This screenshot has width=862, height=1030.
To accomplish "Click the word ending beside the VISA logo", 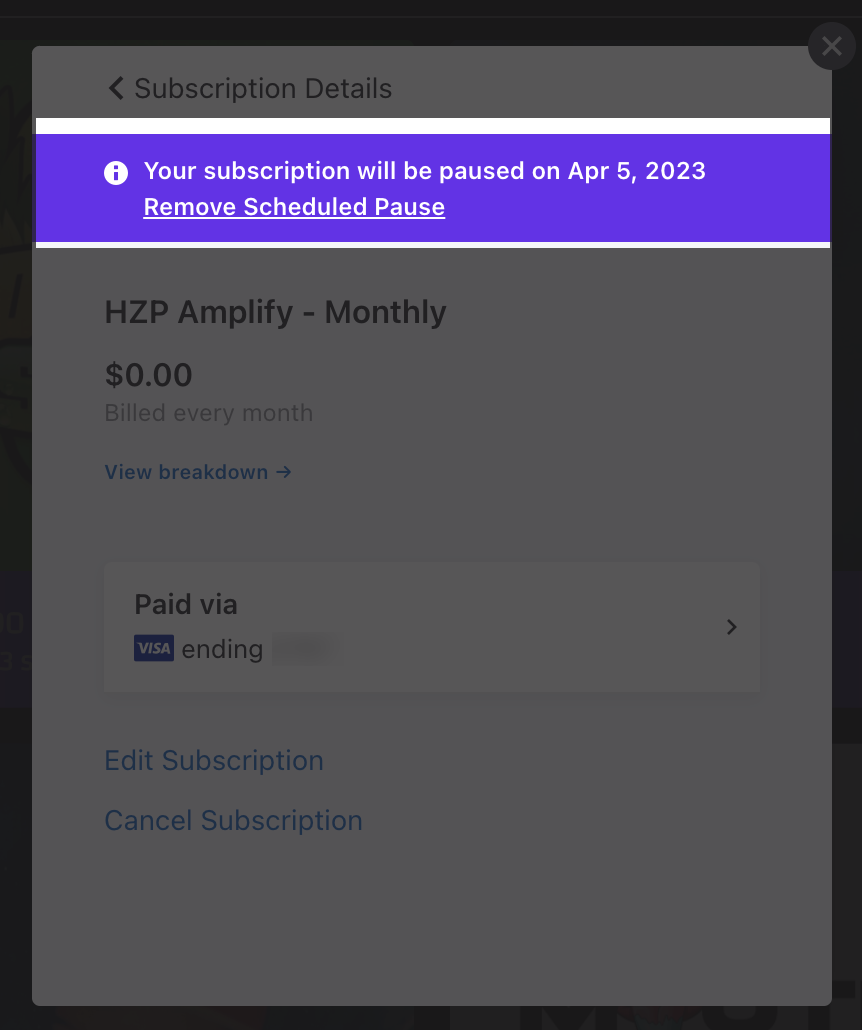I will coord(222,650).
